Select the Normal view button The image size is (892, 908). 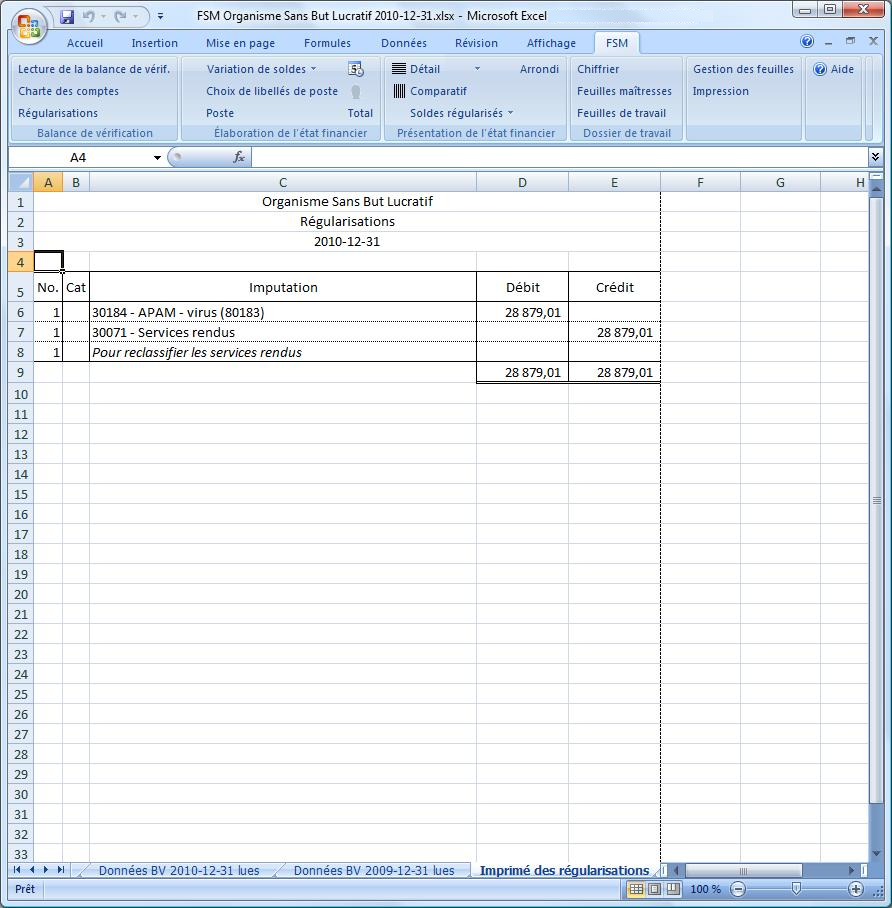[x=636, y=889]
